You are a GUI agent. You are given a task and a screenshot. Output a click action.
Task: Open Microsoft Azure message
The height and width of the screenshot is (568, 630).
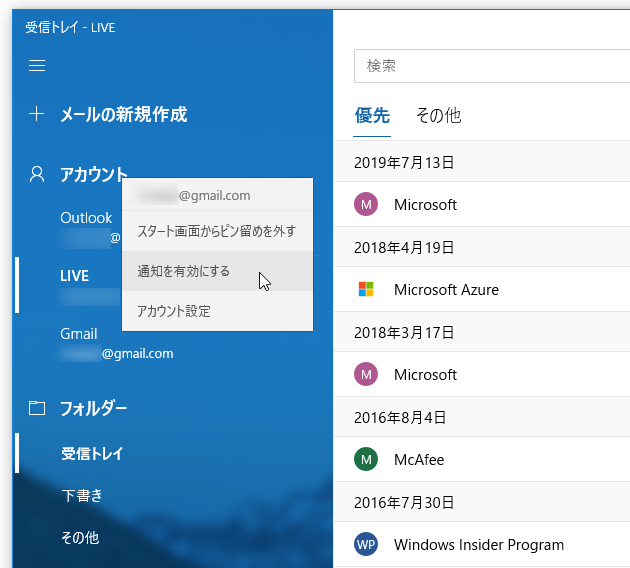[x=482, y=289]
